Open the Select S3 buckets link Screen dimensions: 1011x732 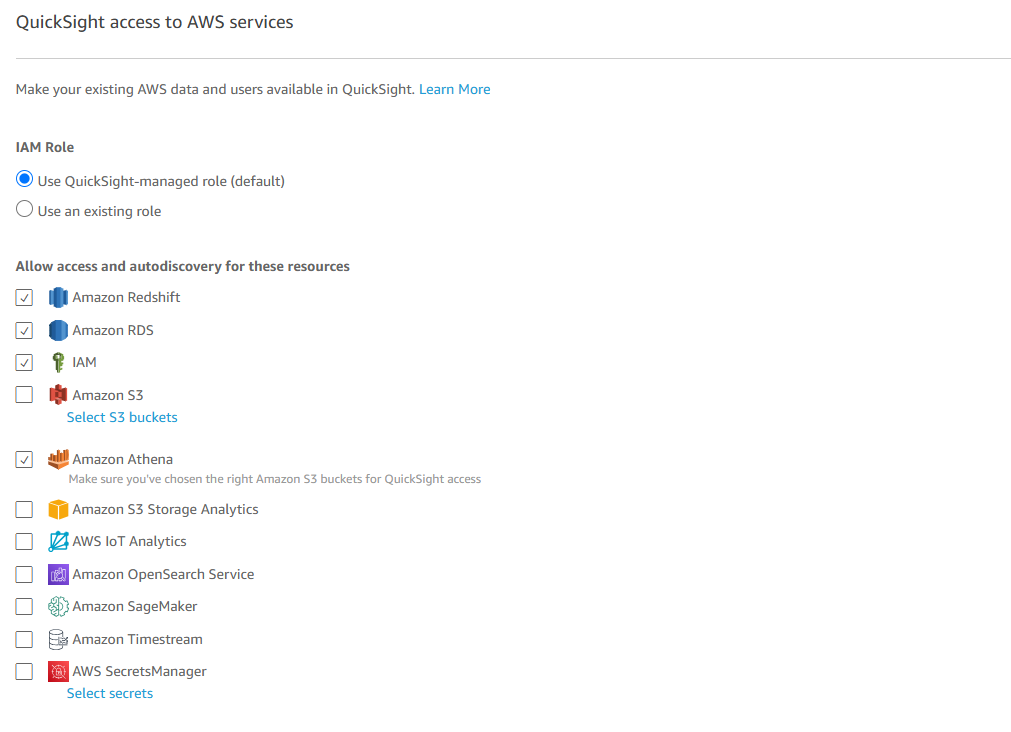[122, 417]
